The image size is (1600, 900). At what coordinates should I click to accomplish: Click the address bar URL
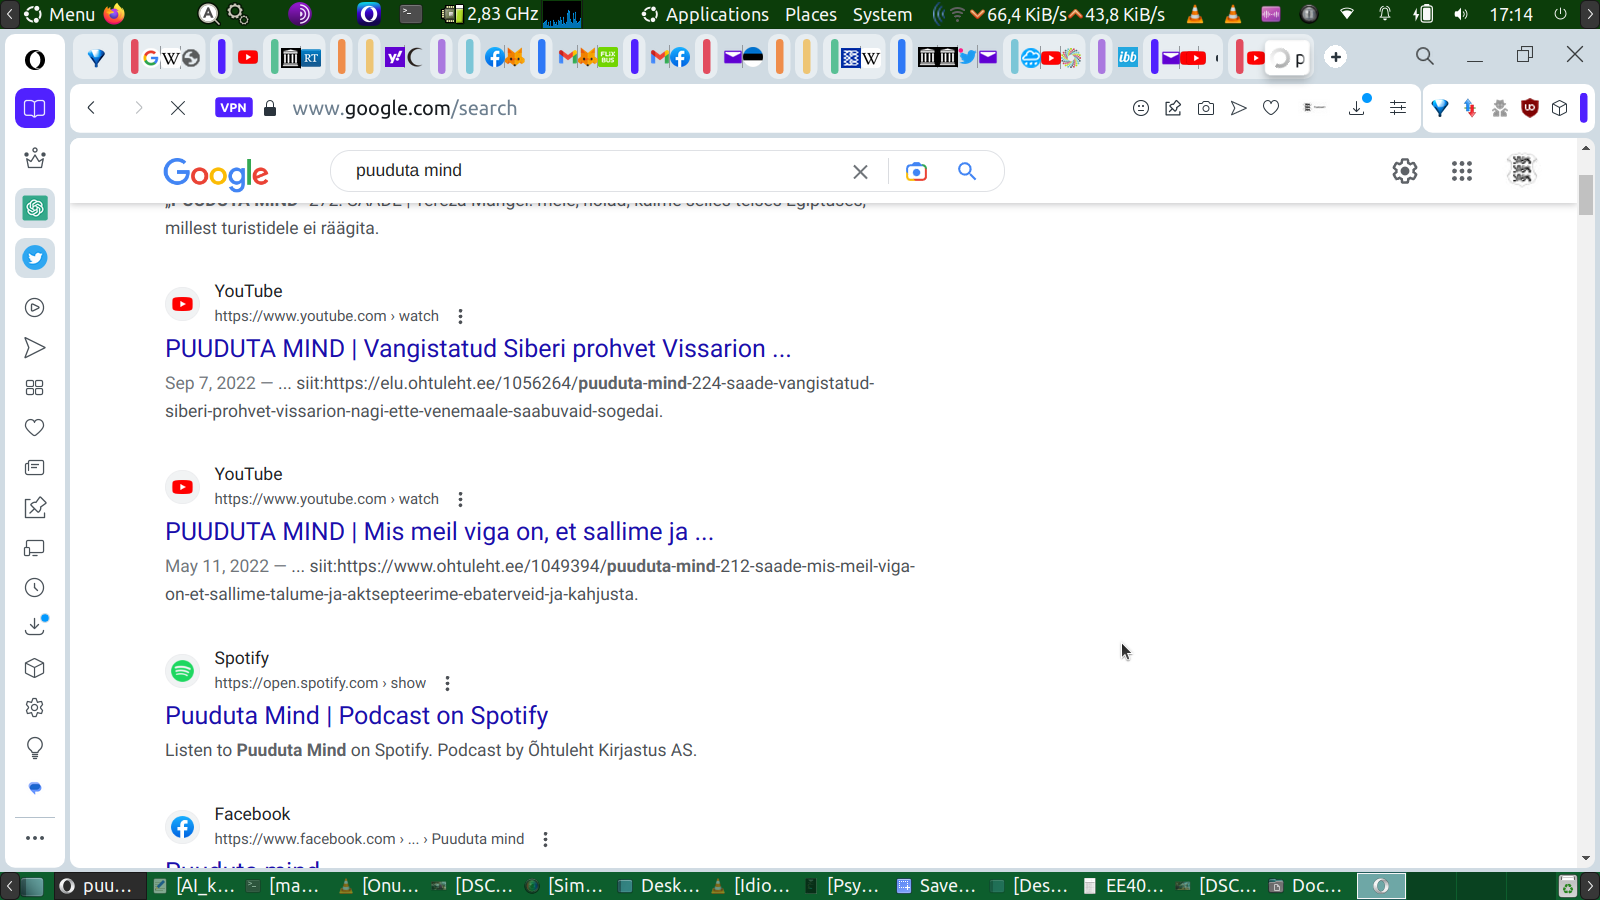coord(405,108)
